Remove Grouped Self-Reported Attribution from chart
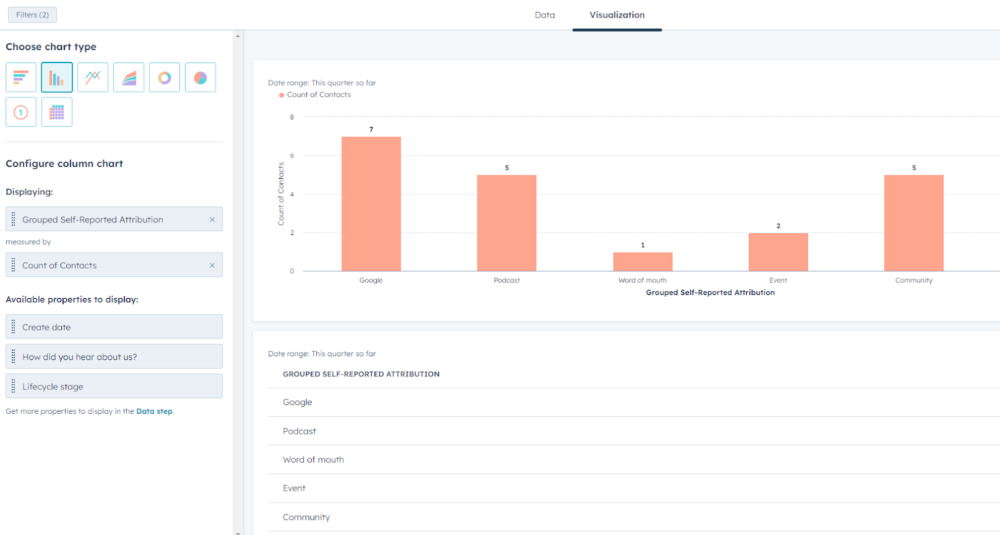 [x=211, y=220]
